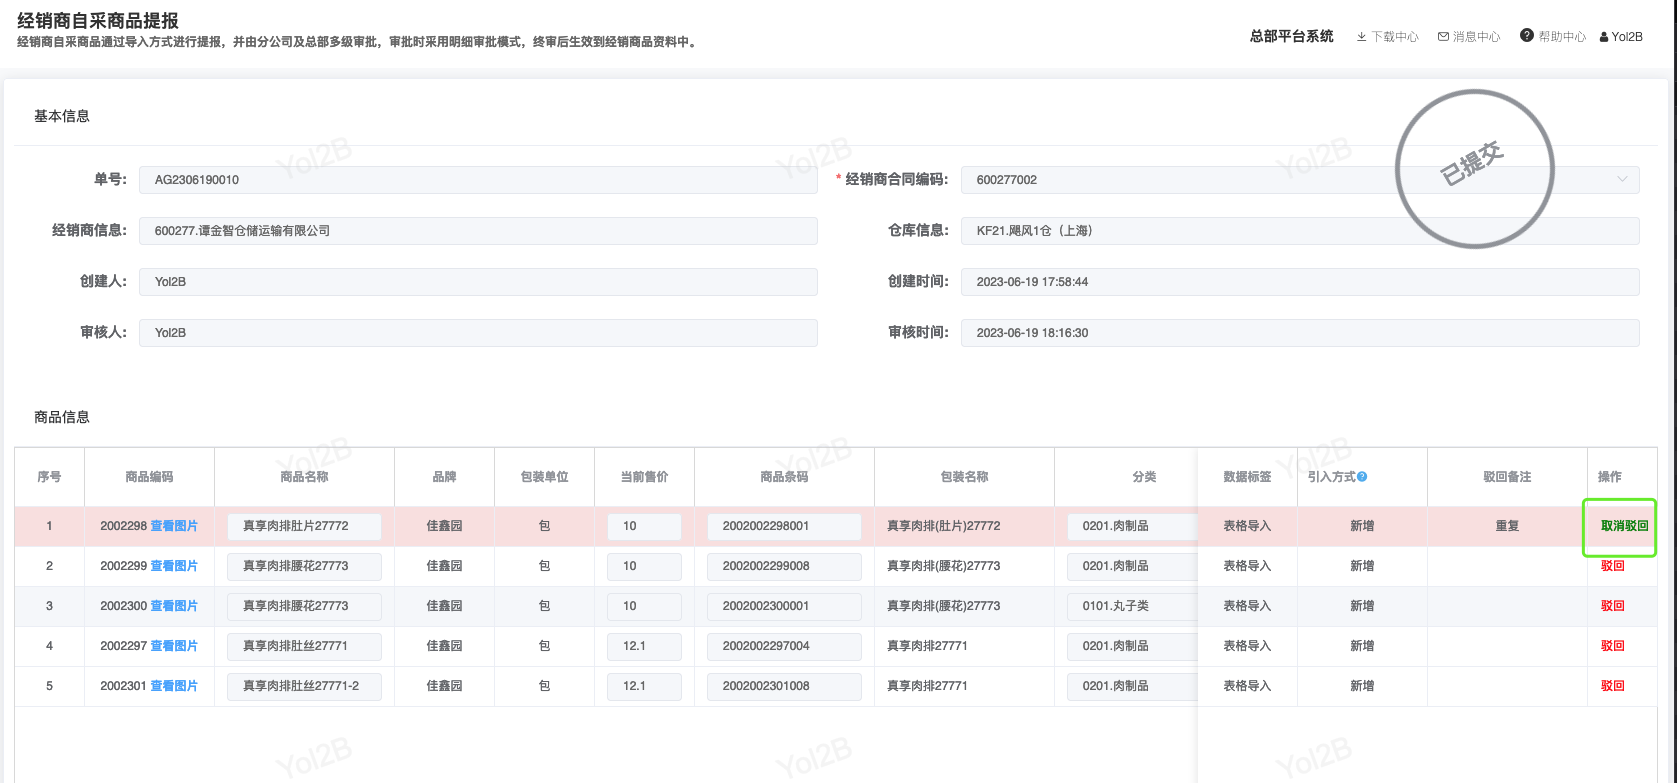Click the 总部平台系统 header title
Viewport: 1677px width, 783px height.
(1291, 36)
